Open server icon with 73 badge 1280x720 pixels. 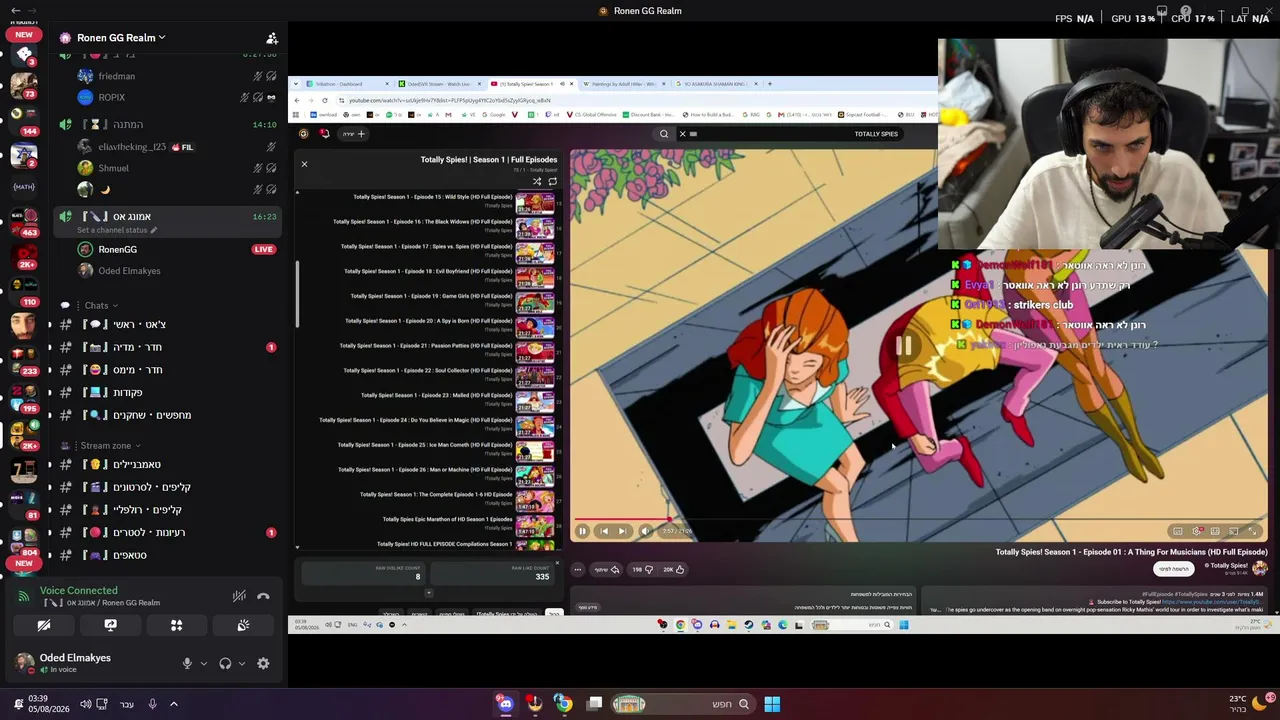tap(24, 85)
